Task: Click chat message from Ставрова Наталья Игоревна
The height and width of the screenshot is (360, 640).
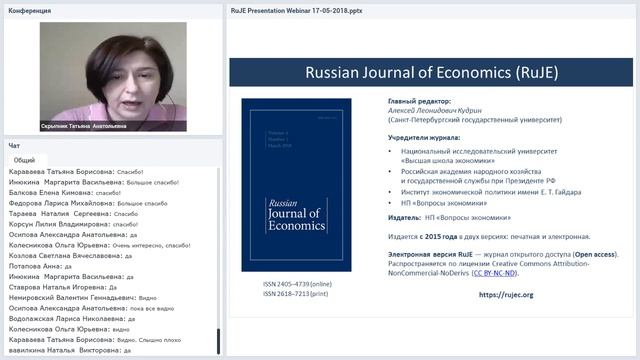Action: 63,287
